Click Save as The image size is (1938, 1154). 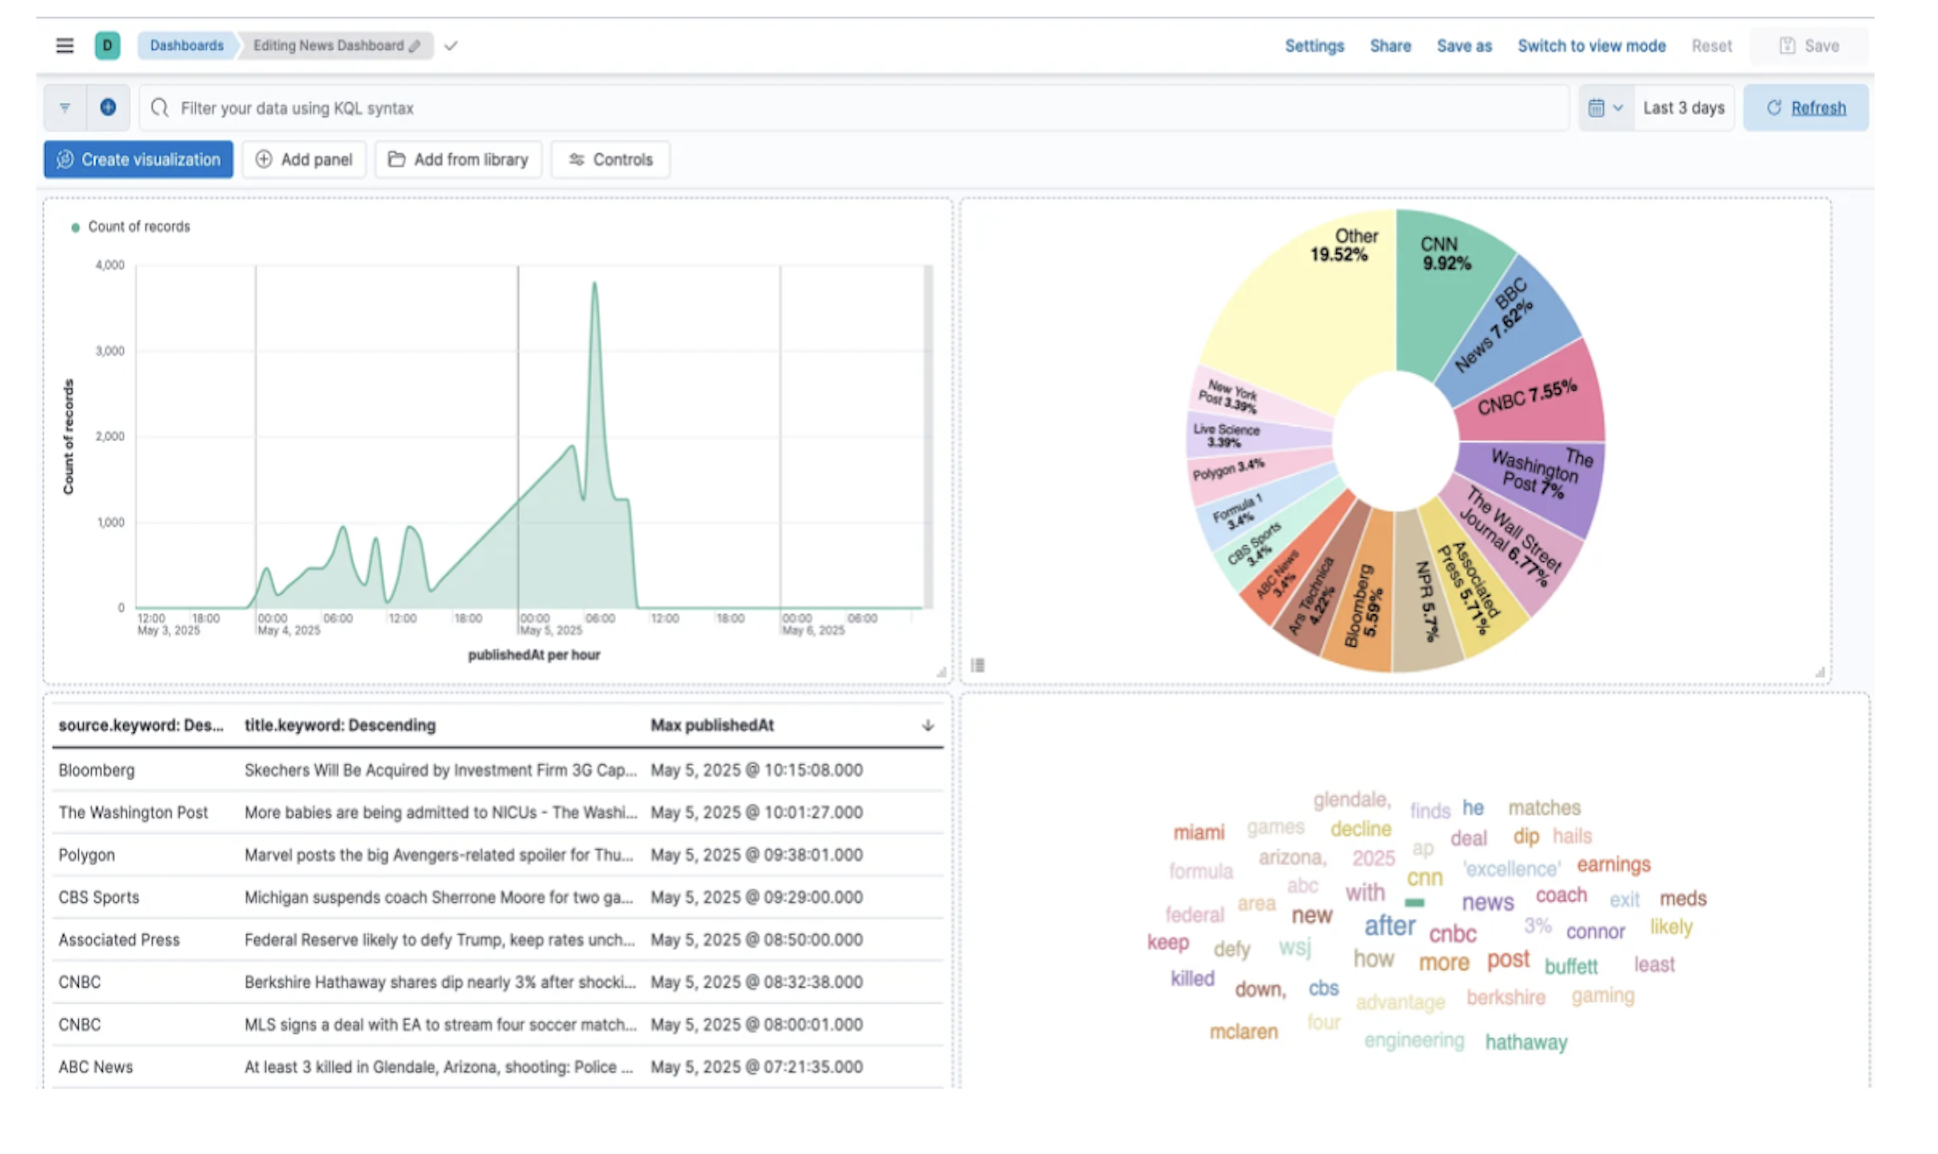(x=1464, y=46)
